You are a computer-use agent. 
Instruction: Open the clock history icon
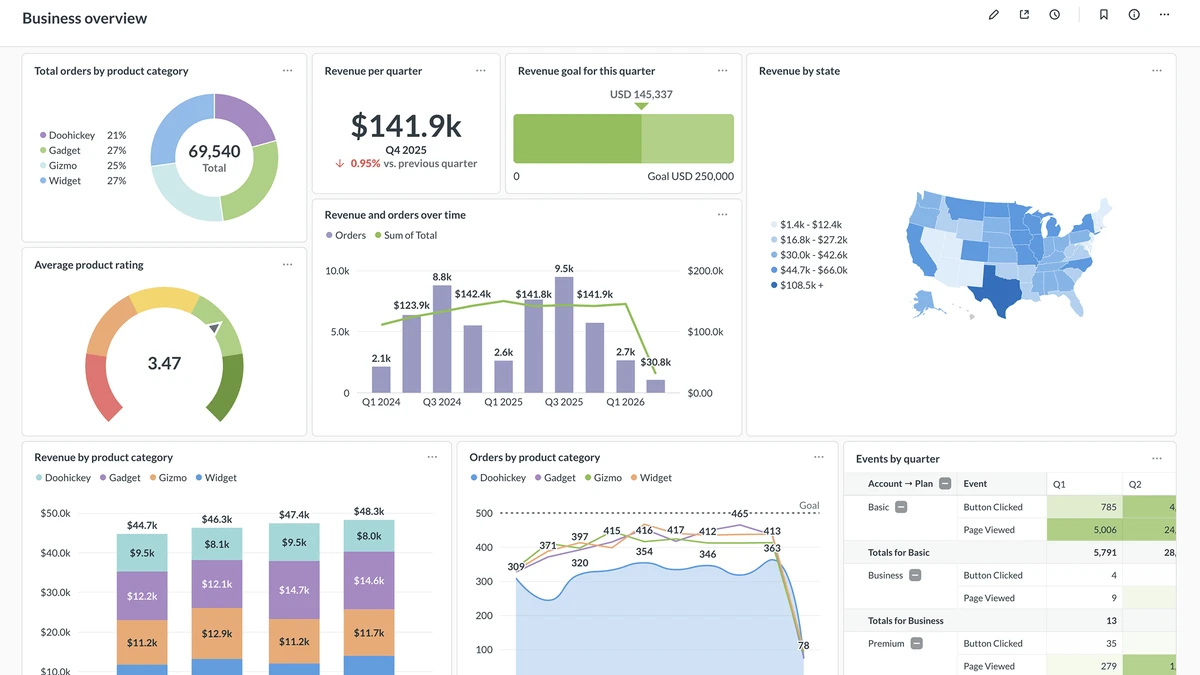(x=1055, y=15)
